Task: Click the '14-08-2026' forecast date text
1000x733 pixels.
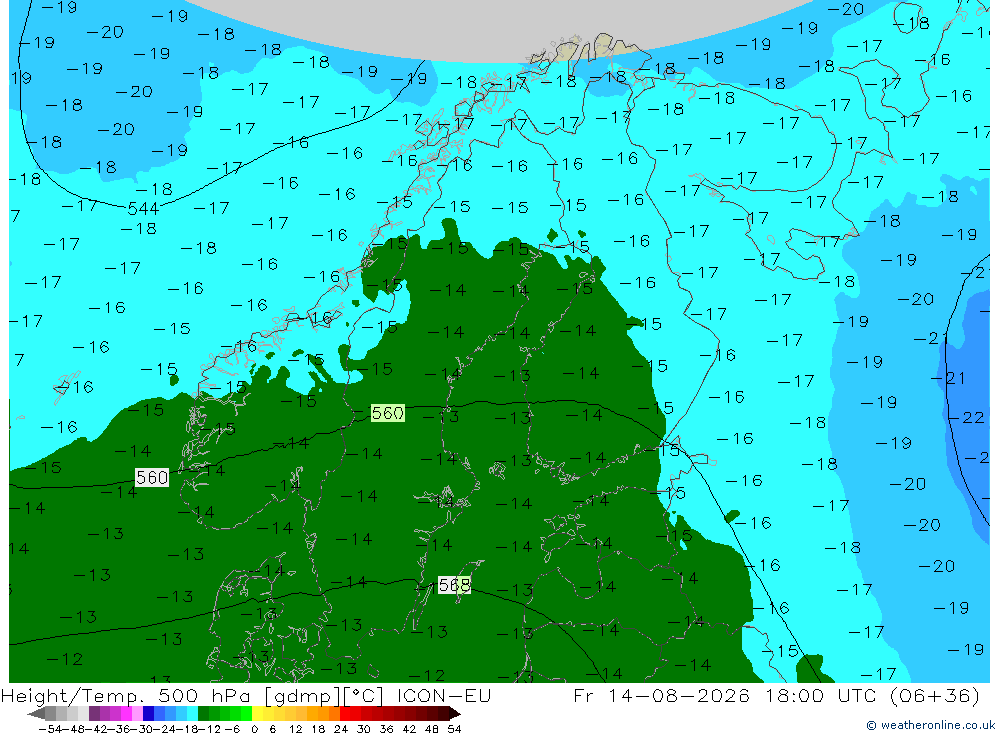Action: 678,695
